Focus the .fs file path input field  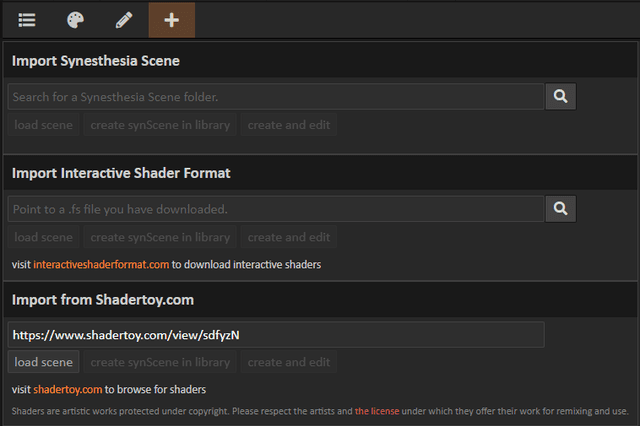275,208
